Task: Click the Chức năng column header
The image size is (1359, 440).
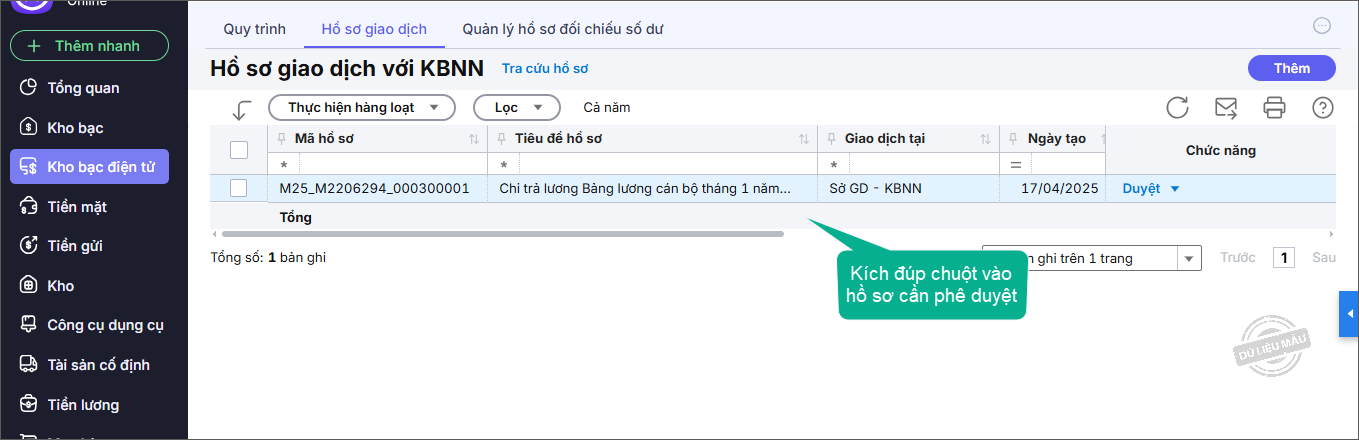Action: click(1220, 150)
